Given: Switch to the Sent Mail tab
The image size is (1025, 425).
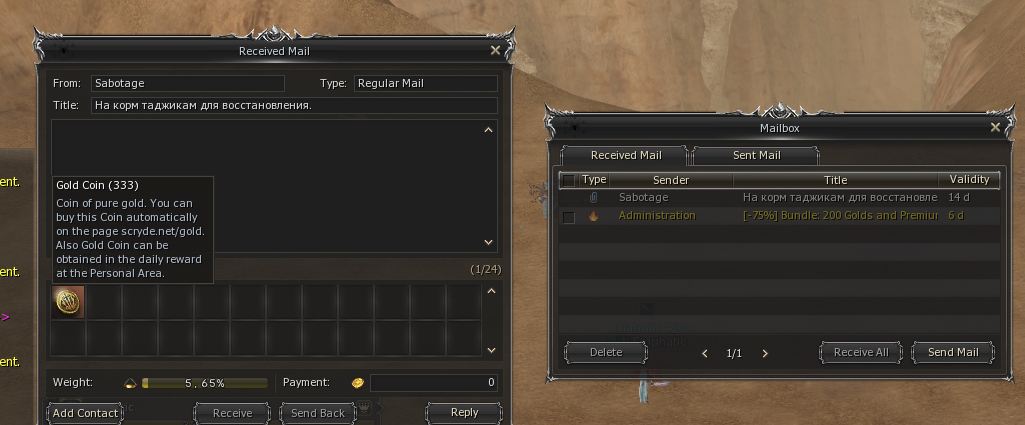Looking at the screenshot, I should 756,156.
